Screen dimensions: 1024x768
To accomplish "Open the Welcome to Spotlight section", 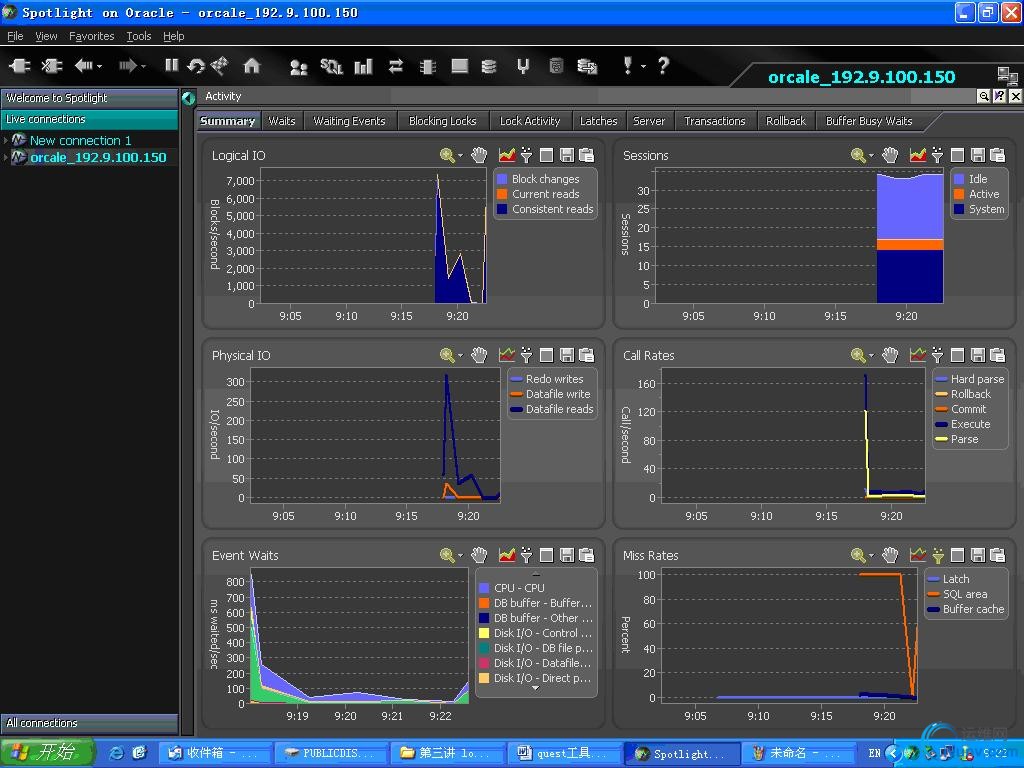I will (89, 98).
